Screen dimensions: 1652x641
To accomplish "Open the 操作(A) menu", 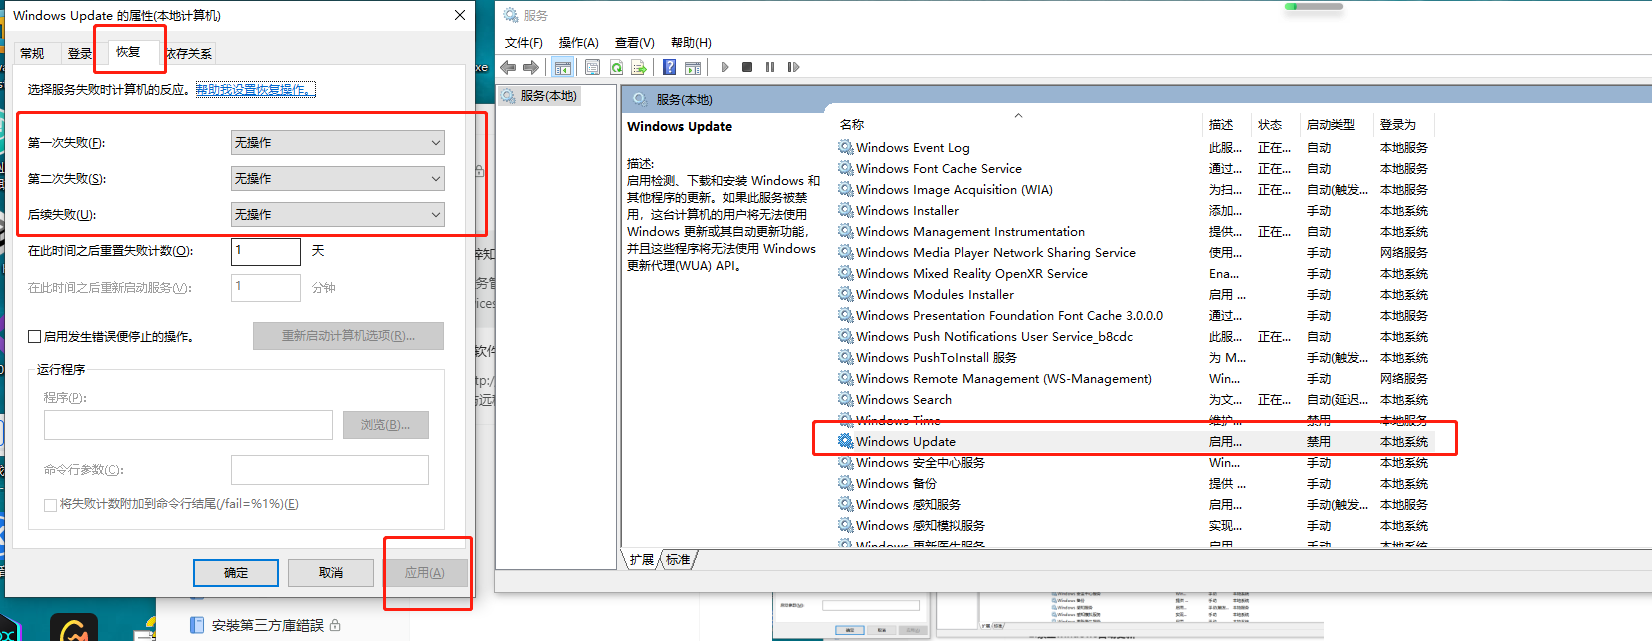I will [x=578, y=42].
